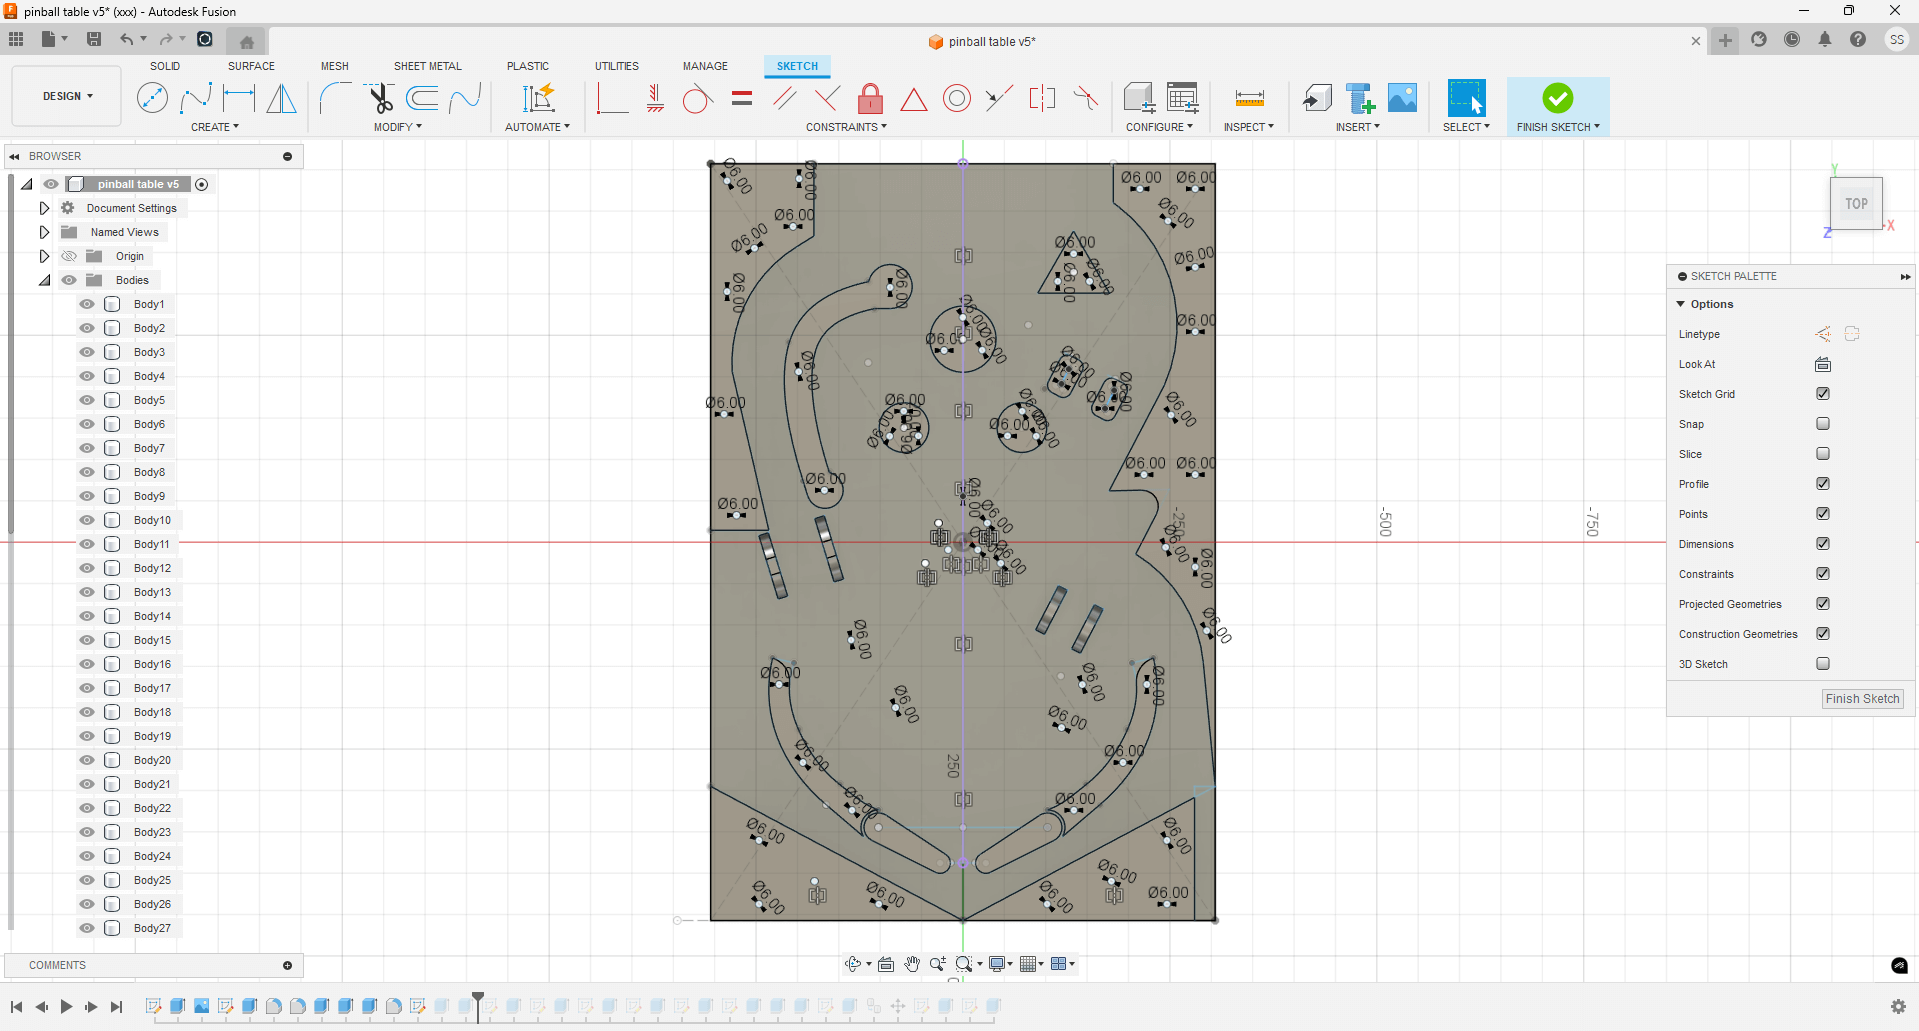Screen dimensions: 1919x1031
Task: Apply the Fix/Unfix lock constraint
Action: 871,98
